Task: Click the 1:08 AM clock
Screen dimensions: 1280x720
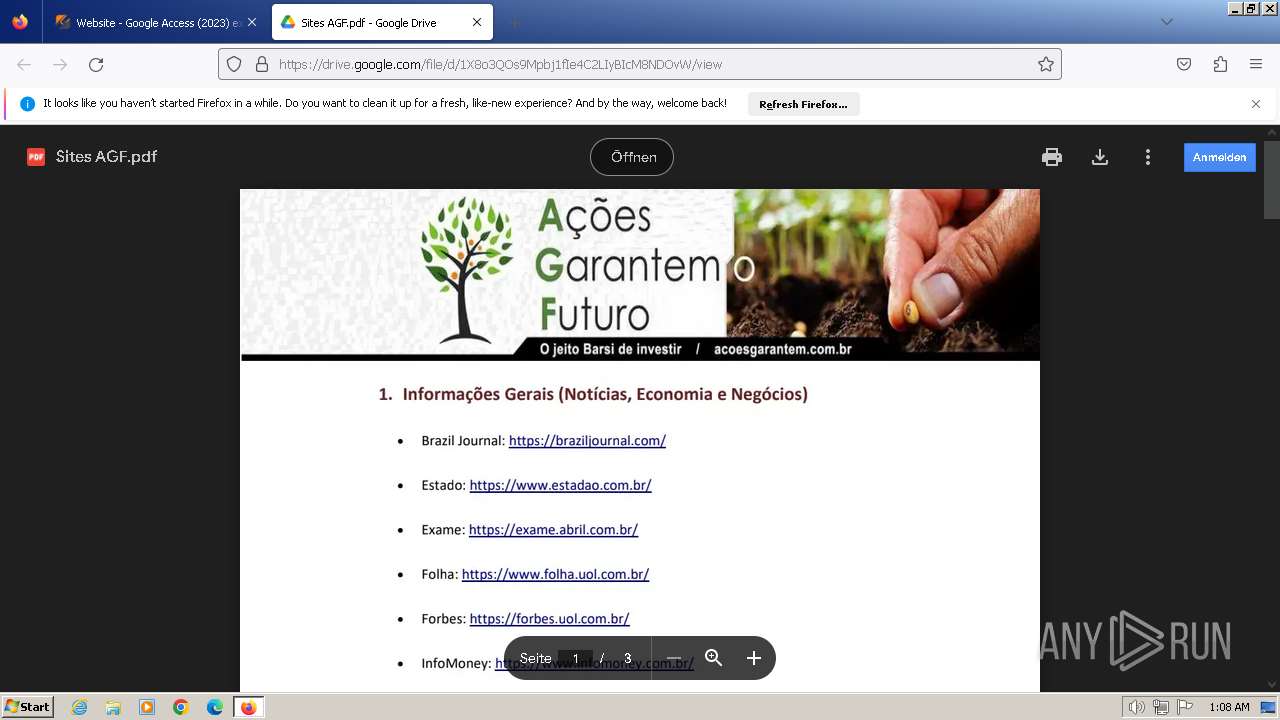Action: point(1229,707)
